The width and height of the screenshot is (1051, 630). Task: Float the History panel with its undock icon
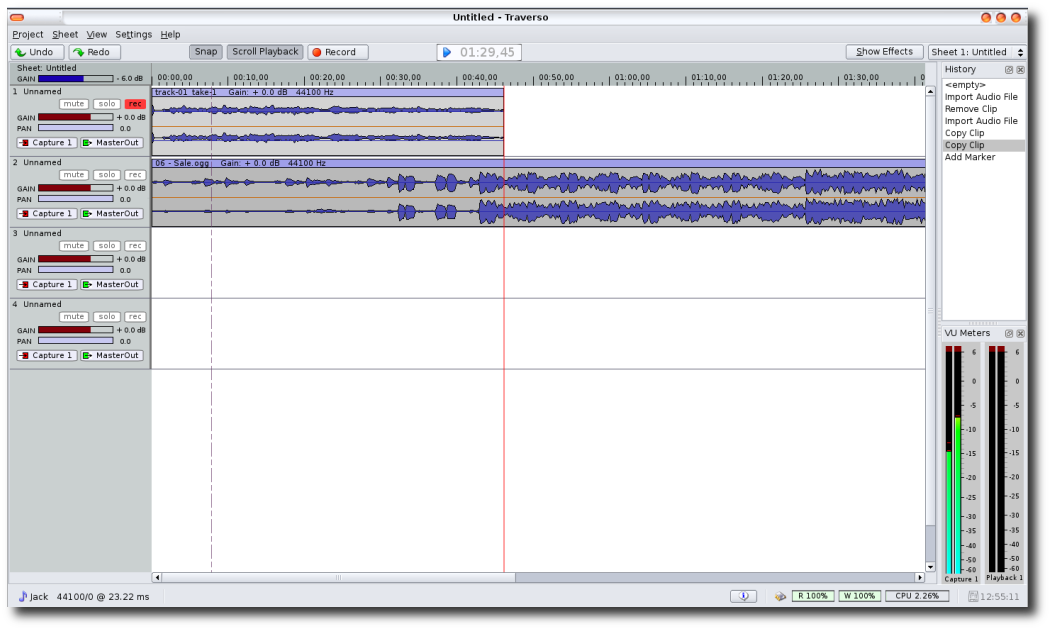(x=1008, y=70)
